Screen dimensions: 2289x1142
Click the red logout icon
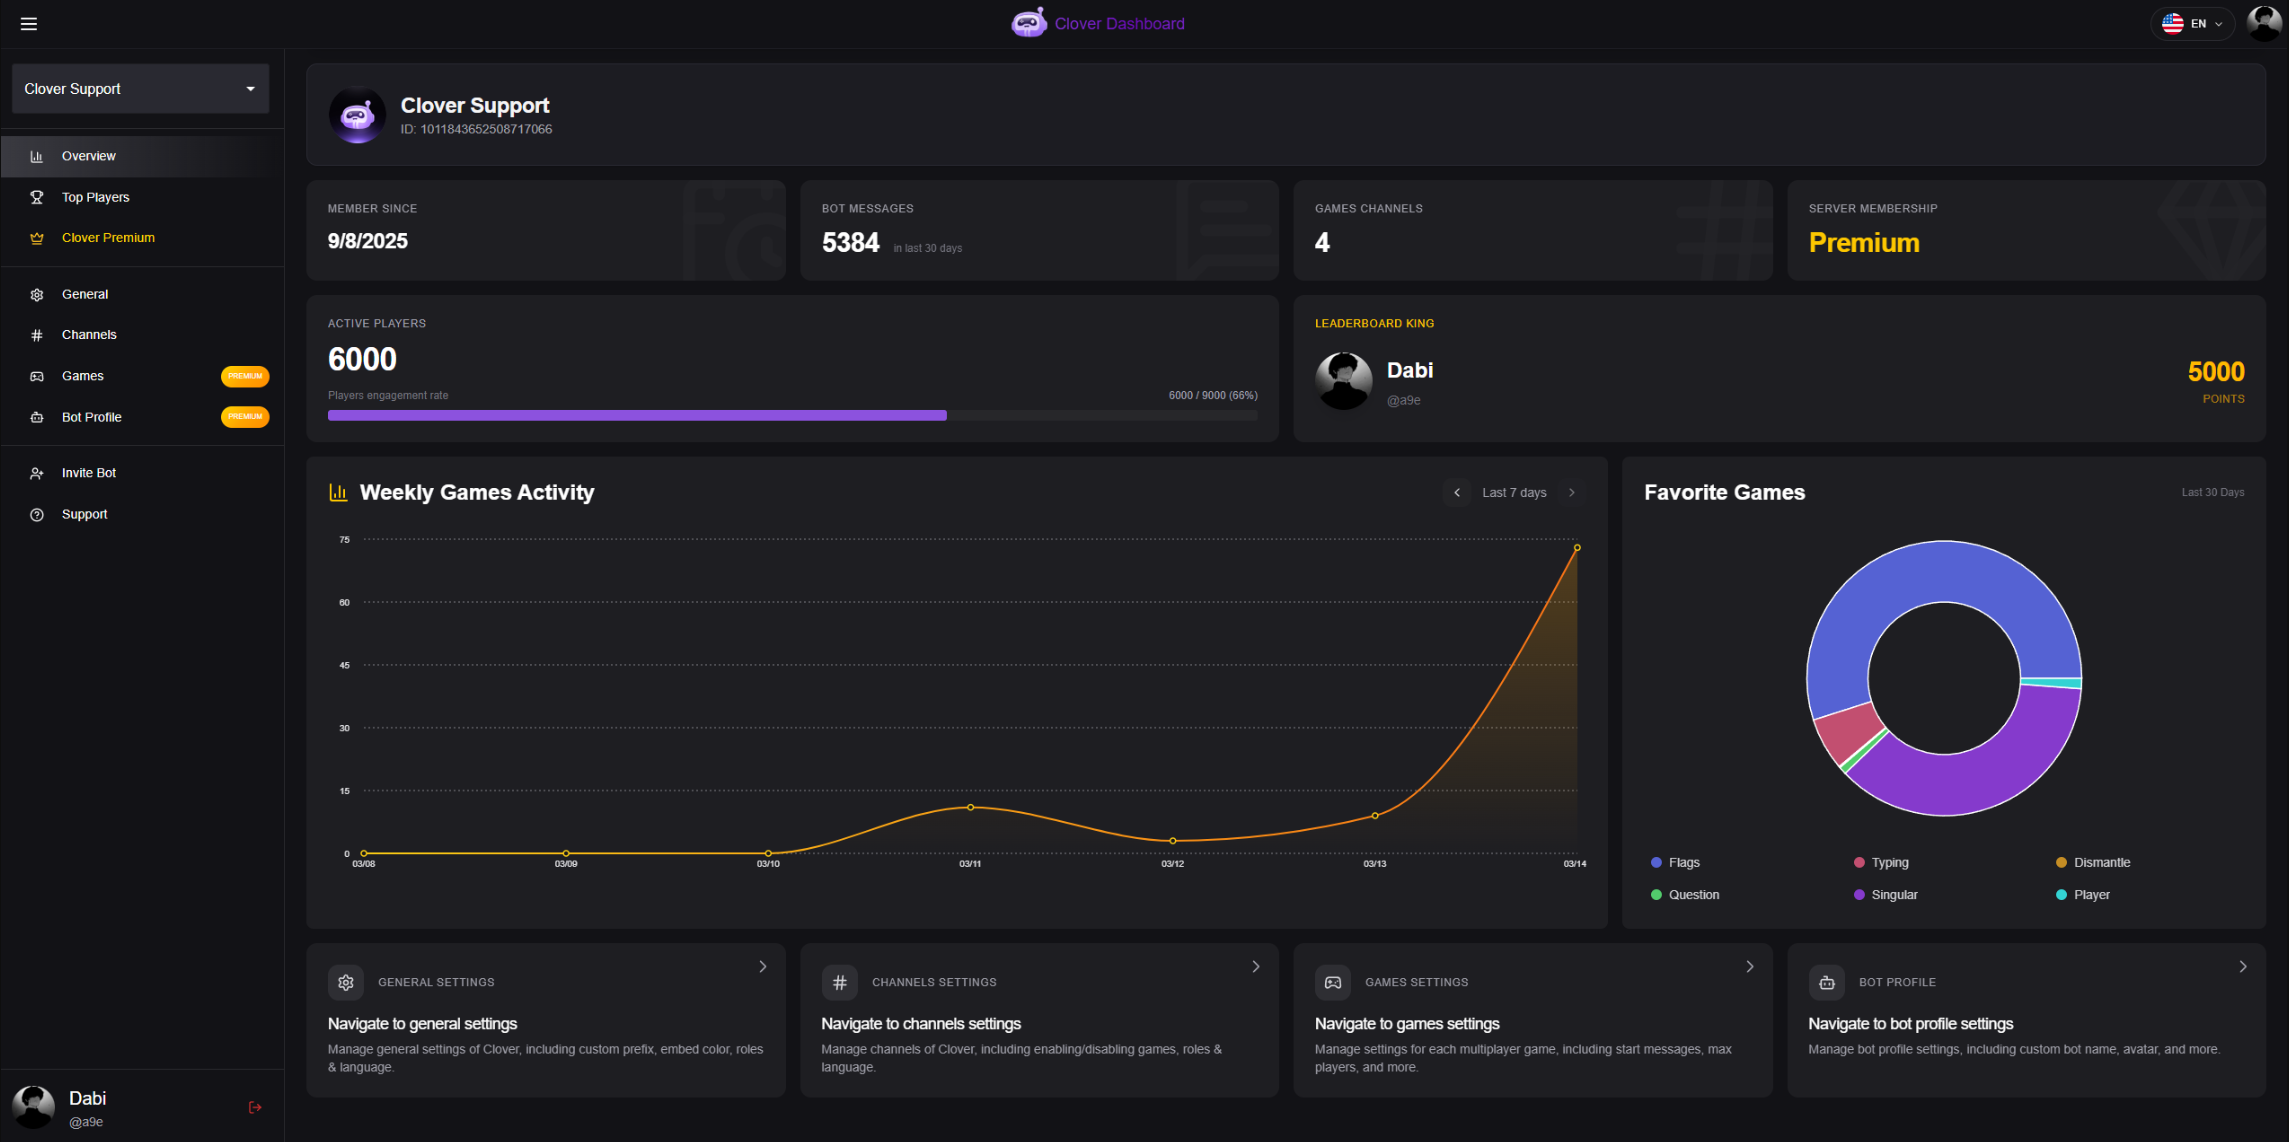click(x=255, y=1107)
